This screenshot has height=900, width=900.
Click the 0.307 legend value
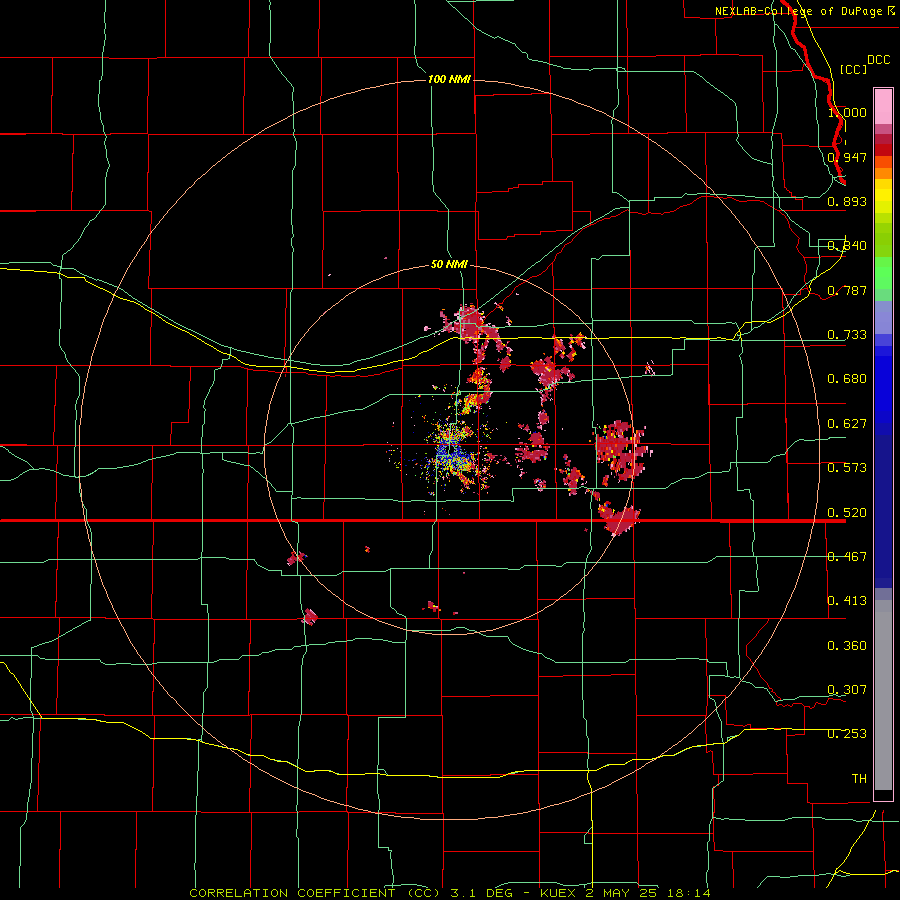847,690
